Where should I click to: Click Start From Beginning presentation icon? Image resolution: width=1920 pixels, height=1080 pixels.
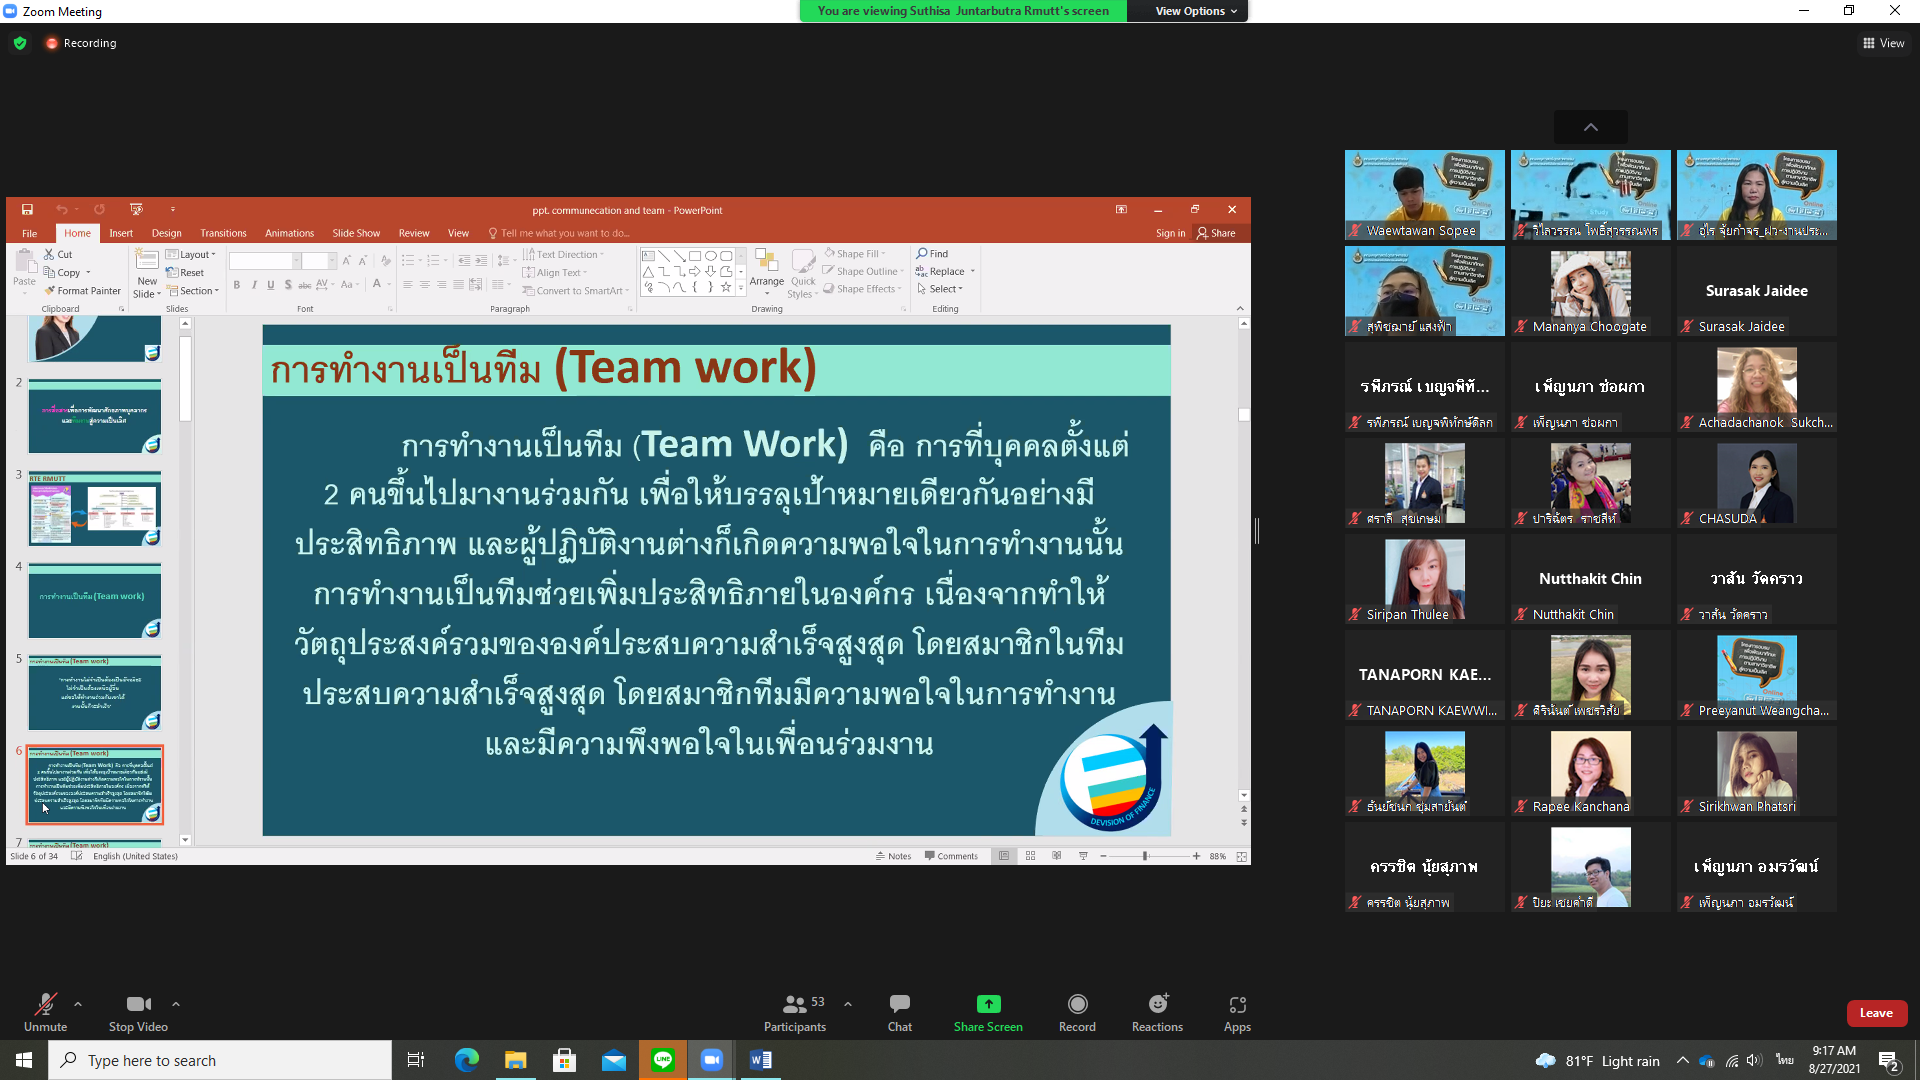point(136,210)
